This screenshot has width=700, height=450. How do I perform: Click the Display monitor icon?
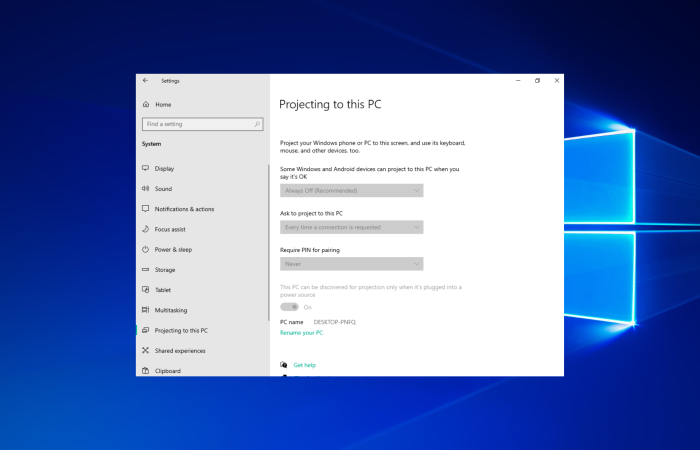click(145, 168)
